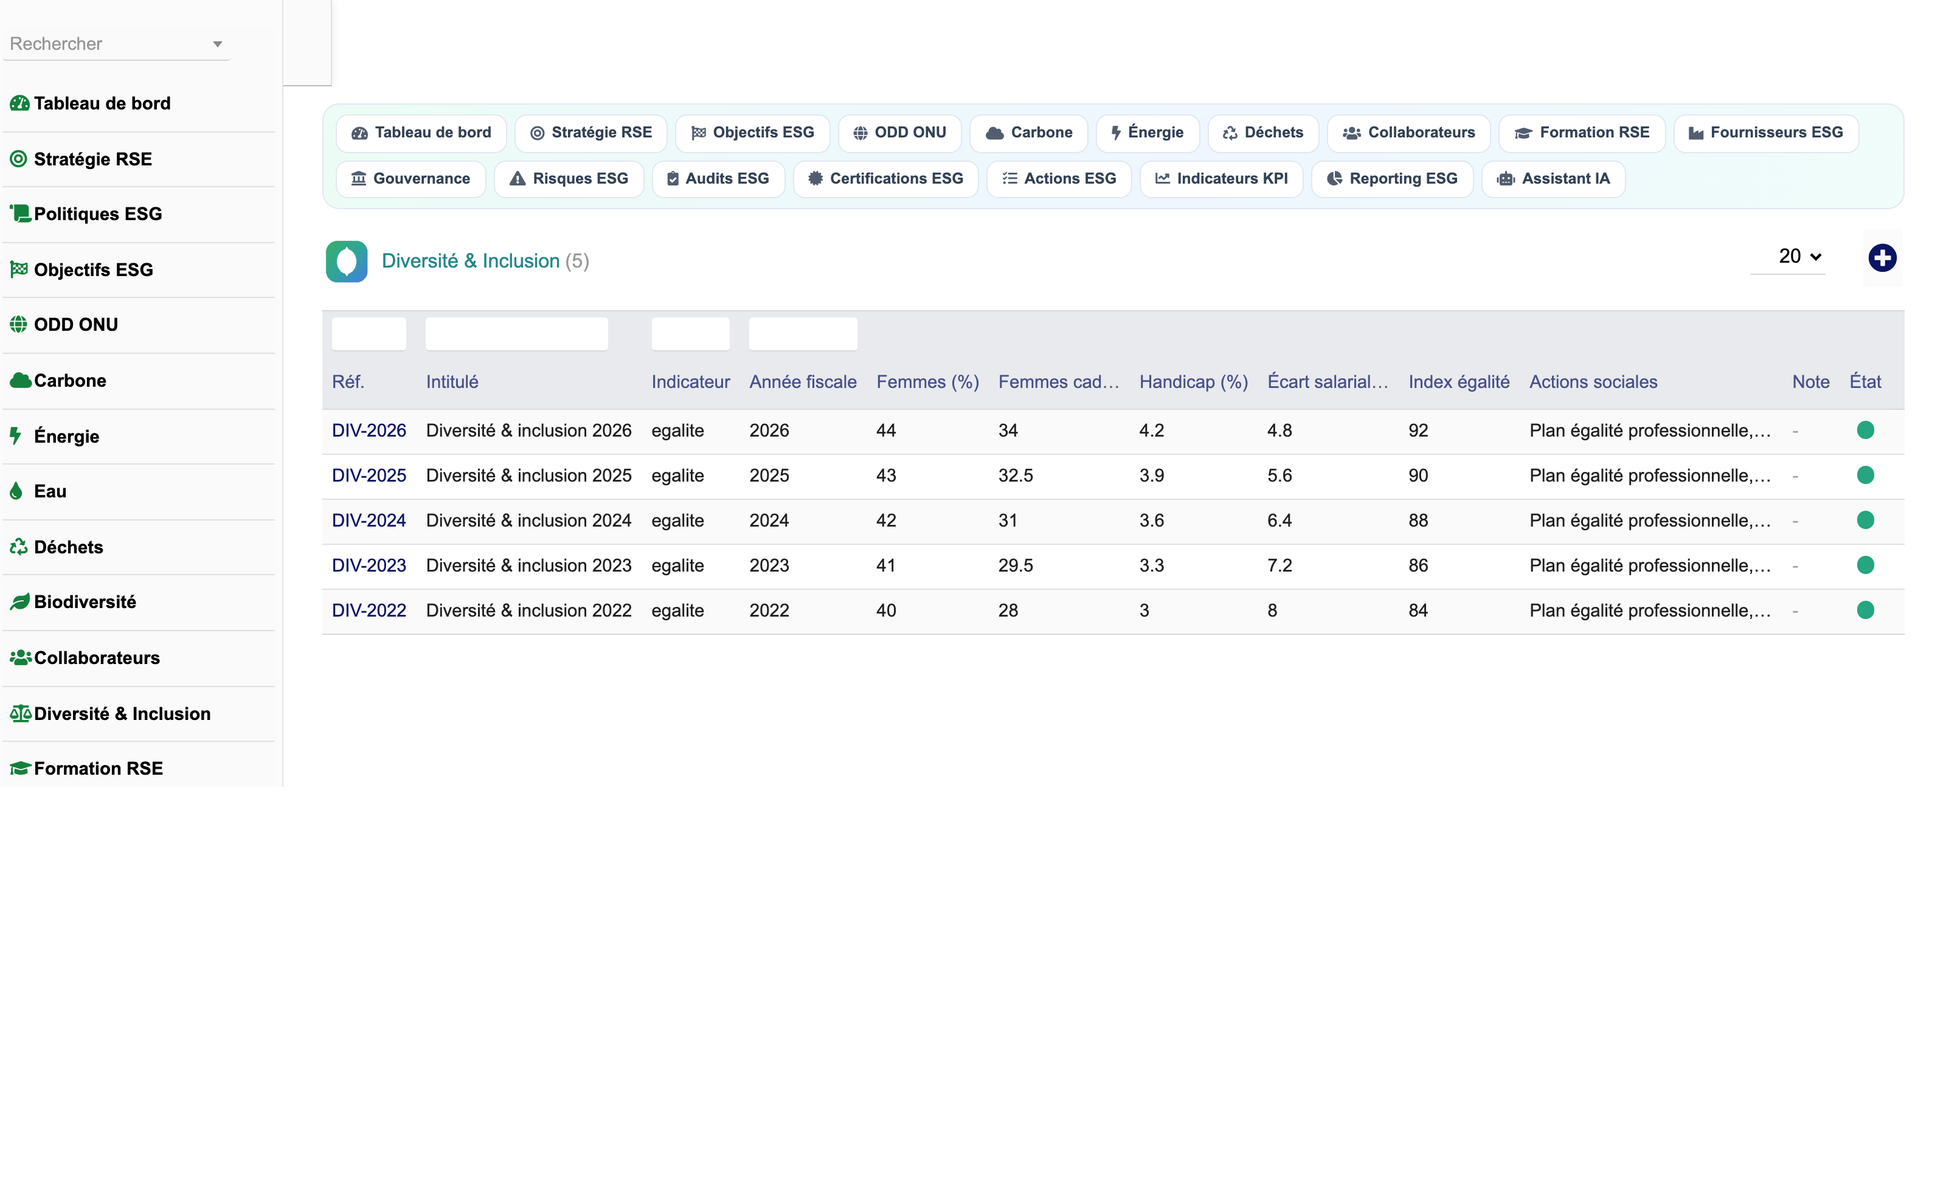Open the Tableau de bord top tab
1946x1204 pixels.
[x=421, y=133]
